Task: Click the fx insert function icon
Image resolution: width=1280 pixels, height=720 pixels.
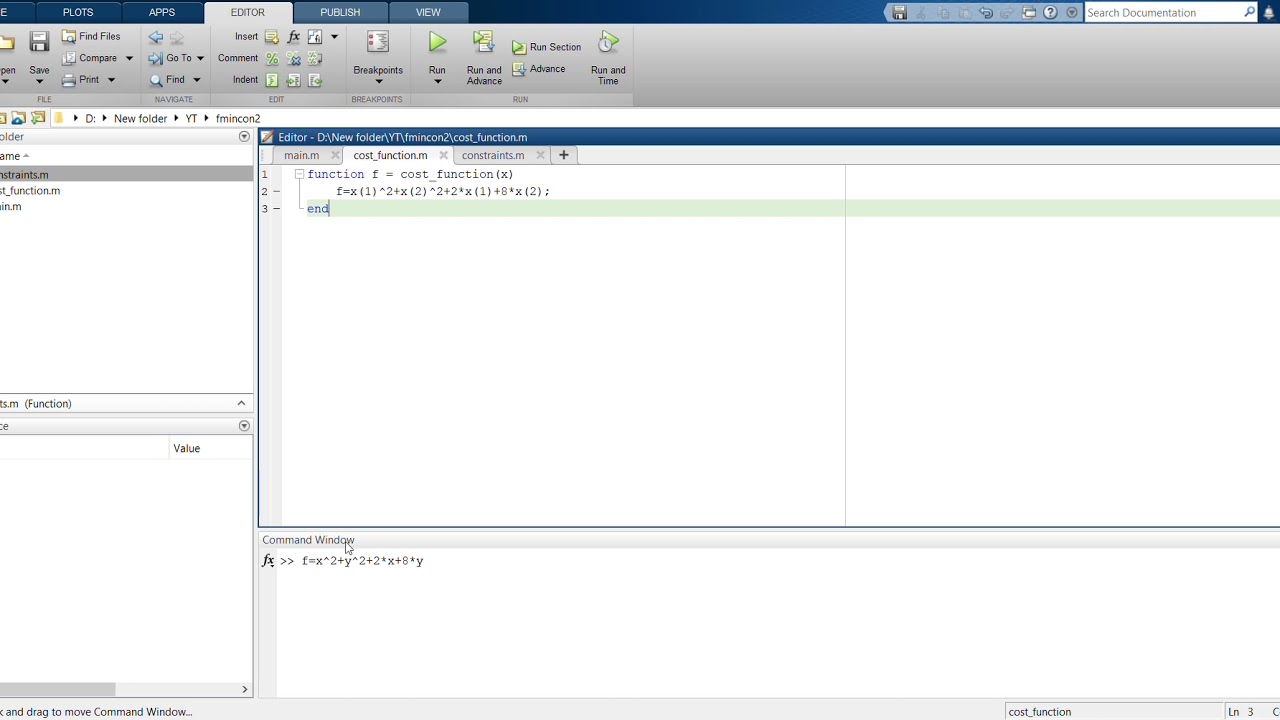Action: coord(293,37)
